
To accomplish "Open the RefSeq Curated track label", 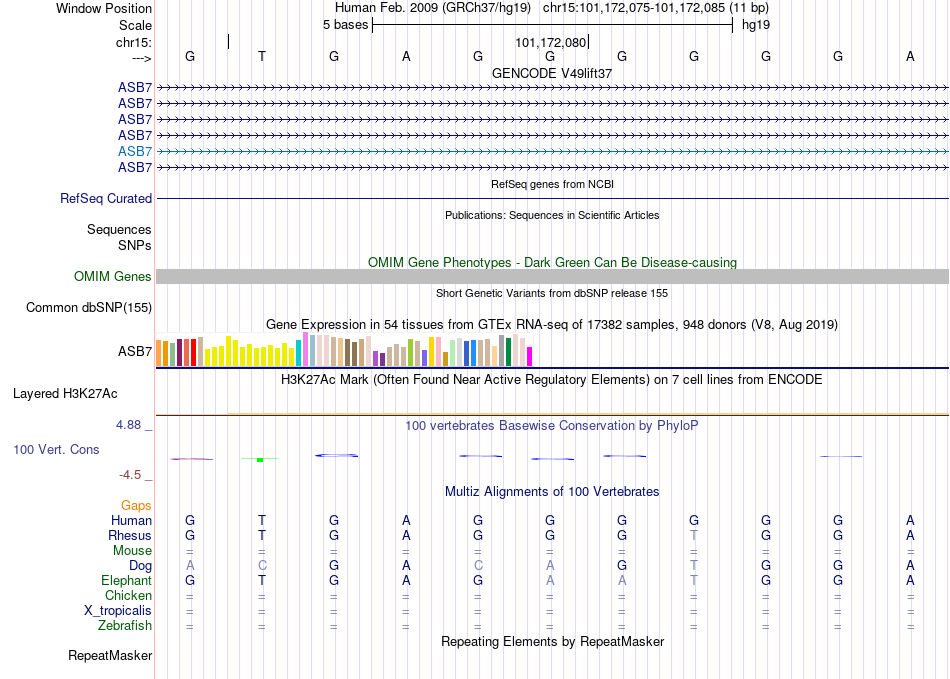I will tap(106, 199).
